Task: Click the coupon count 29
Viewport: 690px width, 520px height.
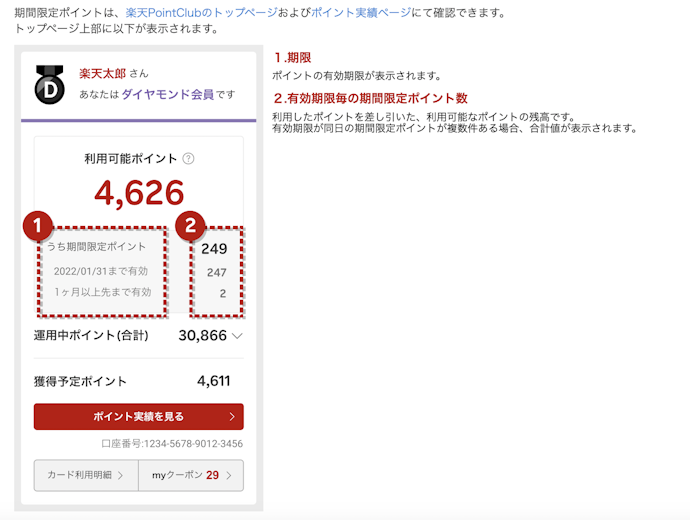Action: (x=213, y=475)
